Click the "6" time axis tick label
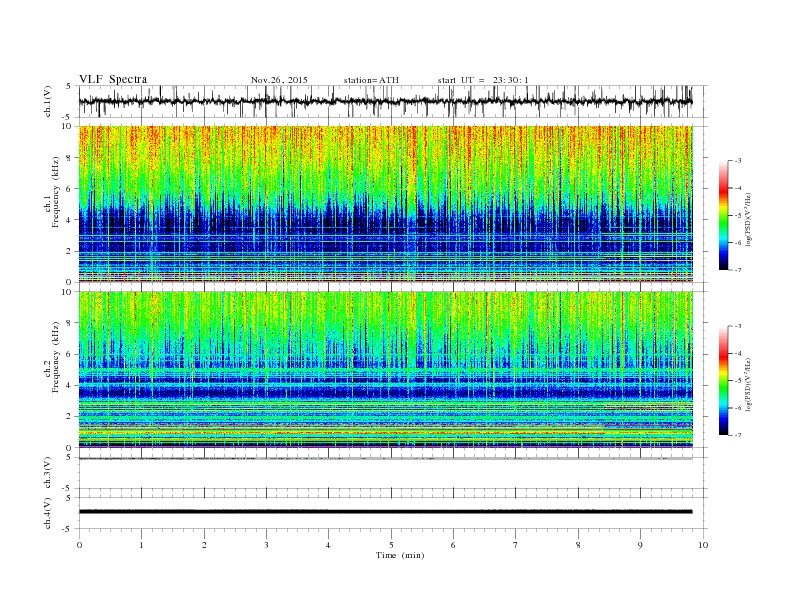Screen dimensions: 792x612 click(x=453, y=545)
